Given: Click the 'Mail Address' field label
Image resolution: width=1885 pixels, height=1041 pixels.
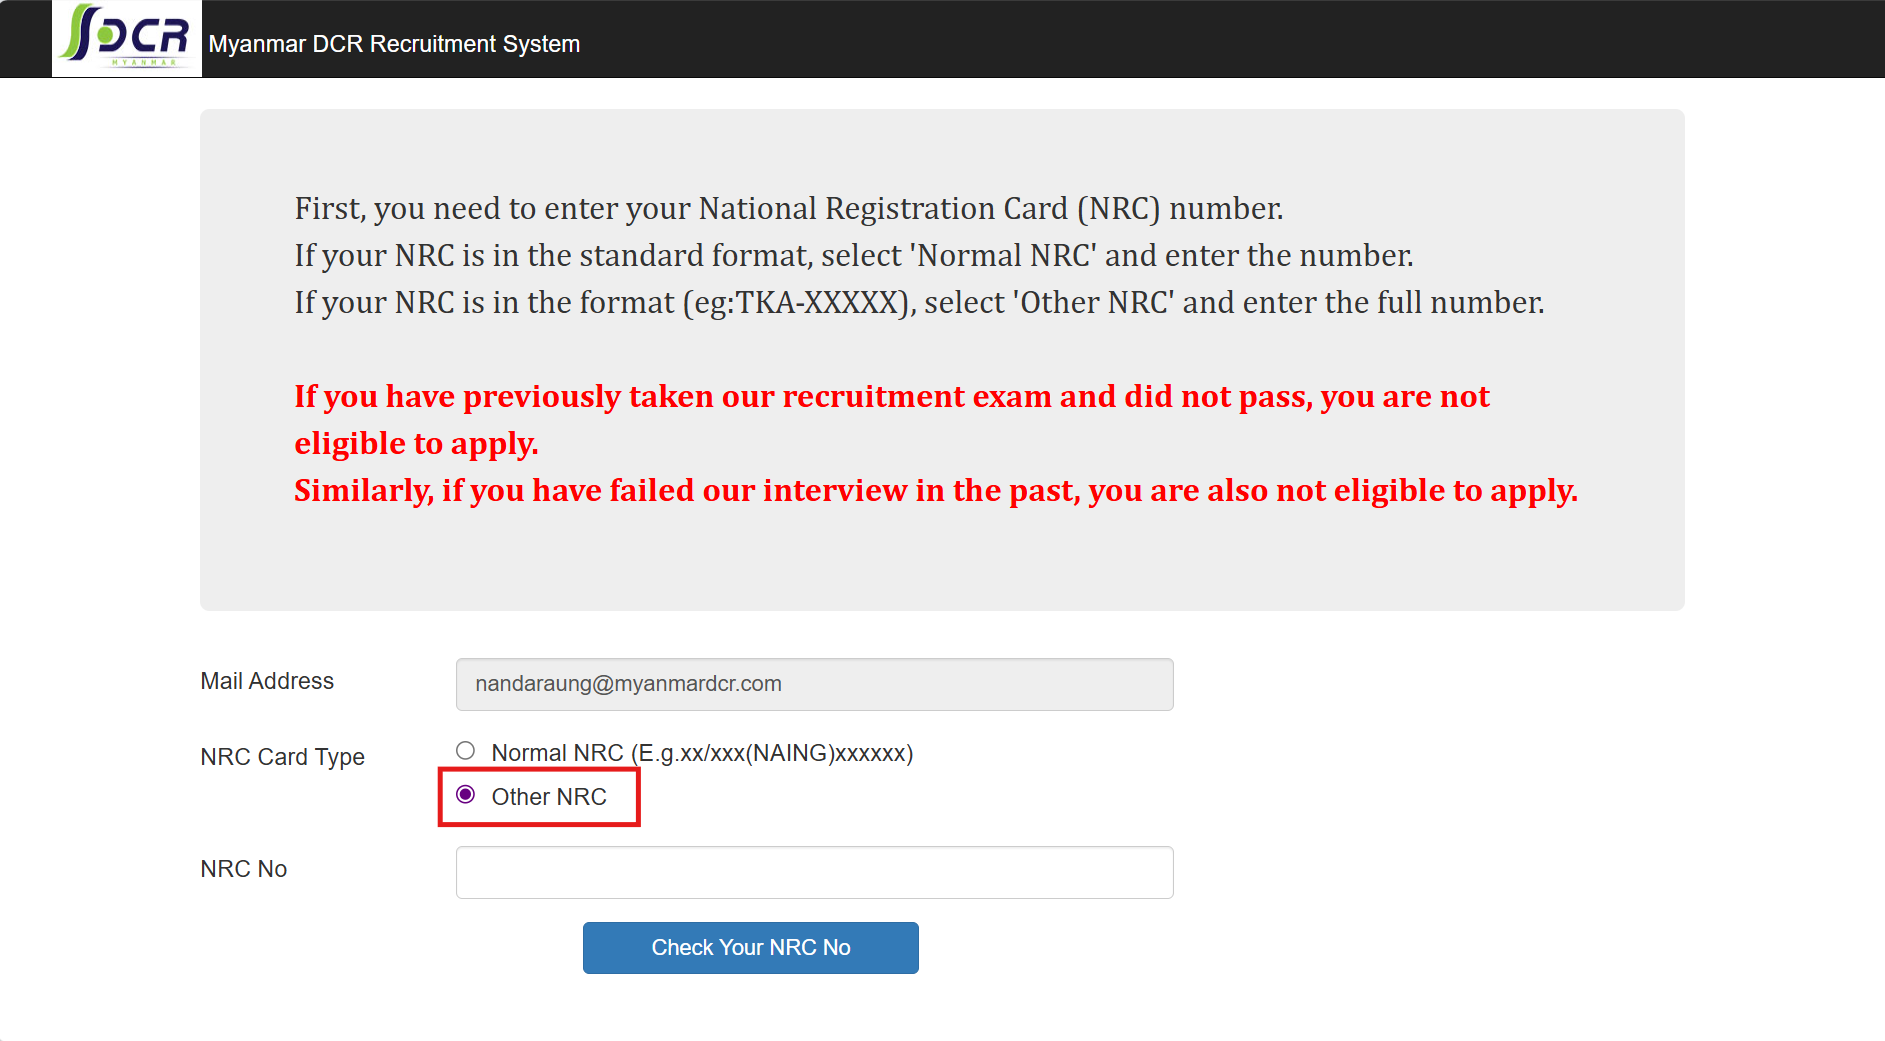Looking at the screenshot, I should [267, 681].
